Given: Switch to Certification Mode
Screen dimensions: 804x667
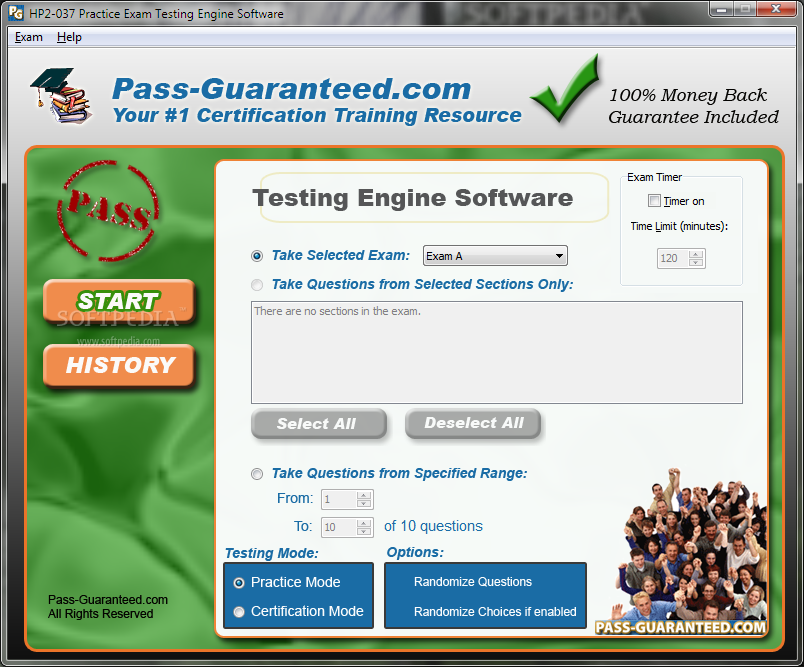Looking at the screenshot, I should pyautogui.click(x=239, y=612).
